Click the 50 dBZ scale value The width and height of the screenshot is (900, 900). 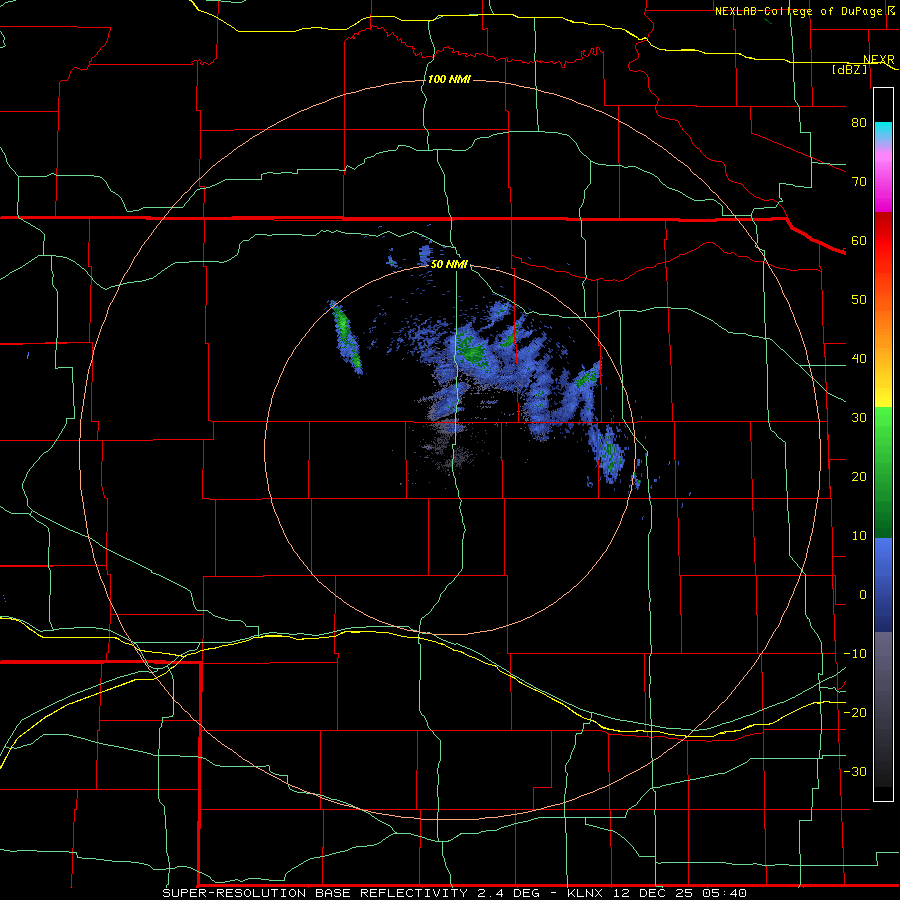pyautogui.click(x=859, y=300)
